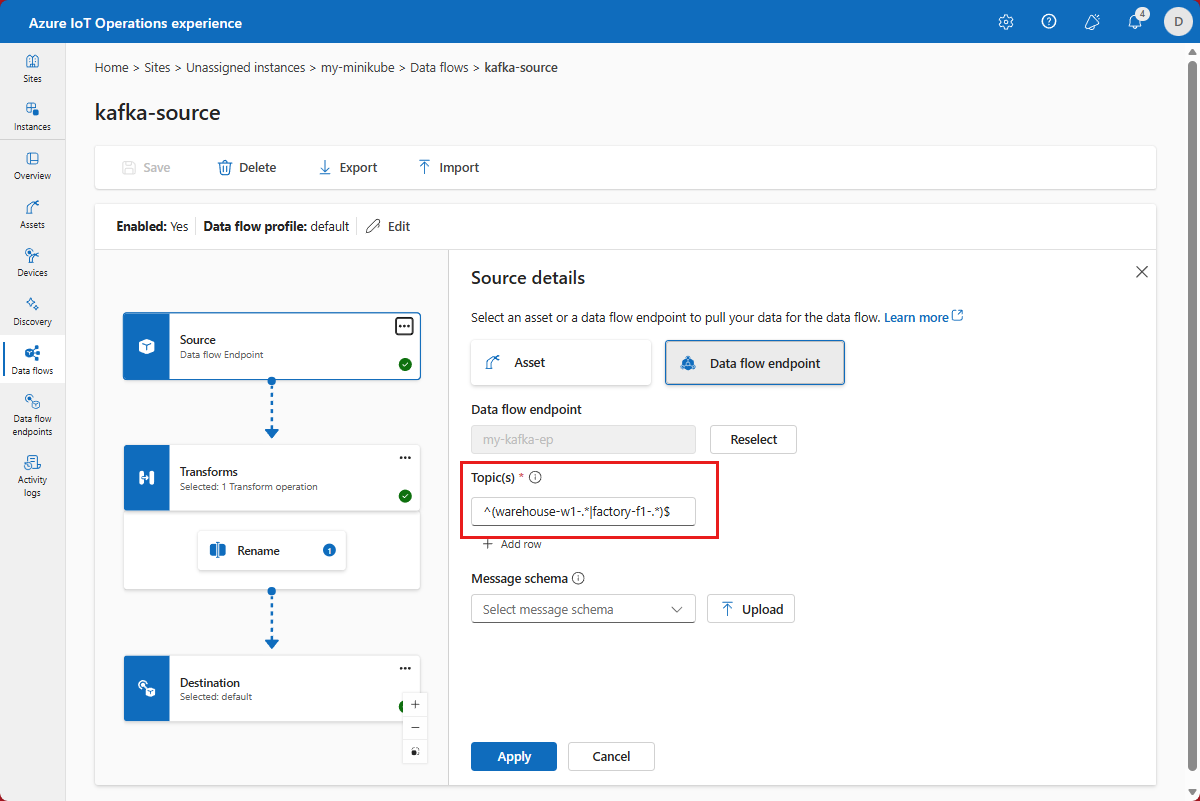
Task: Open the diagnostics bell icon beside Help
Action: [1092, 22]
